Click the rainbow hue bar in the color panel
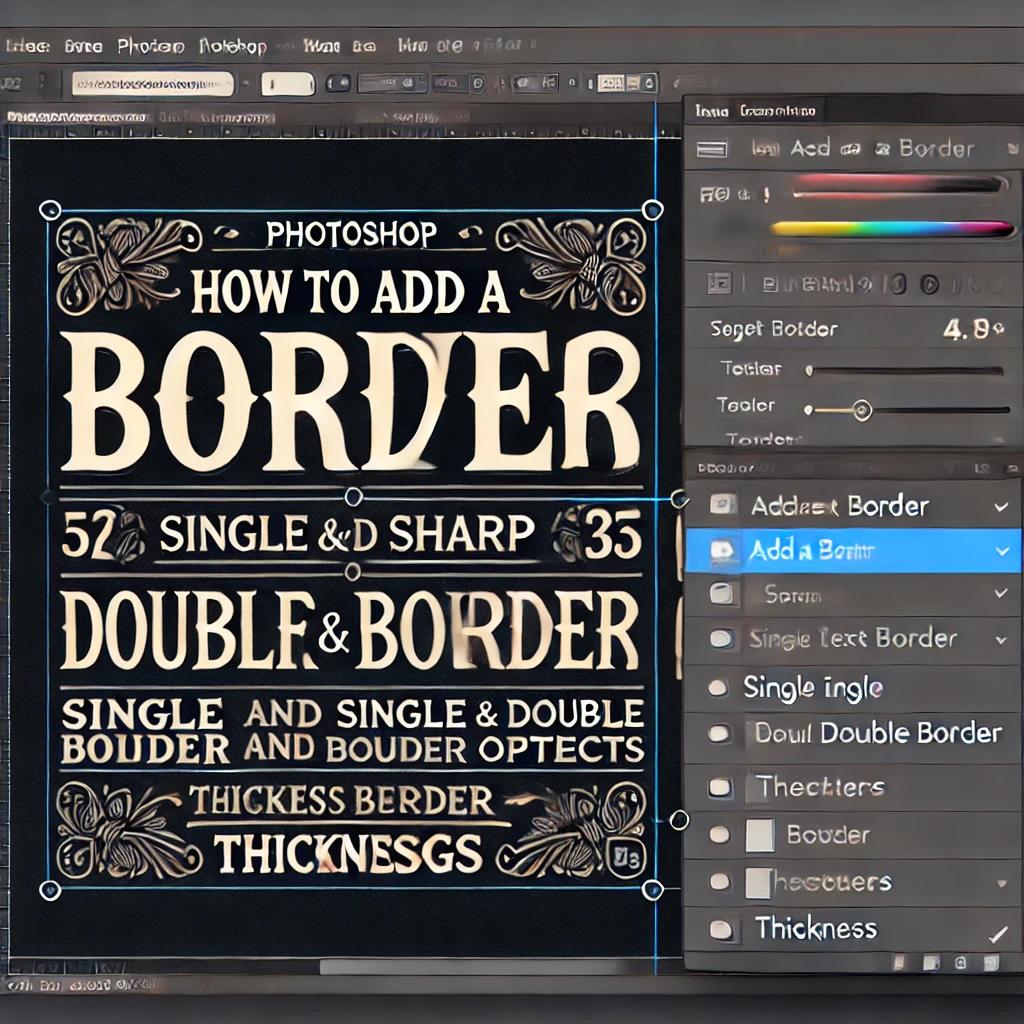Image resolution: width=1024 pixels, height=1024 pixels. click(x=891, y=229)
